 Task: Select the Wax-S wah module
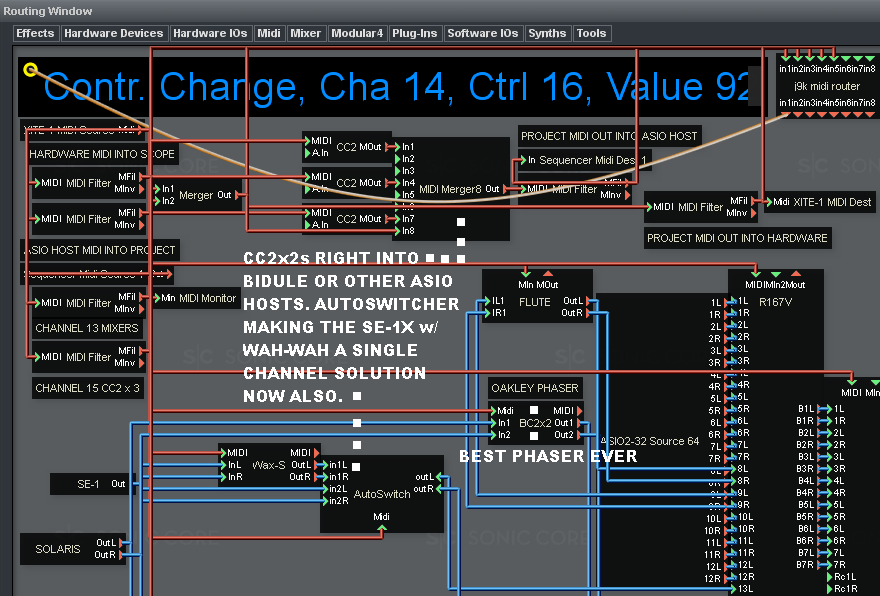tap(268, 464)
